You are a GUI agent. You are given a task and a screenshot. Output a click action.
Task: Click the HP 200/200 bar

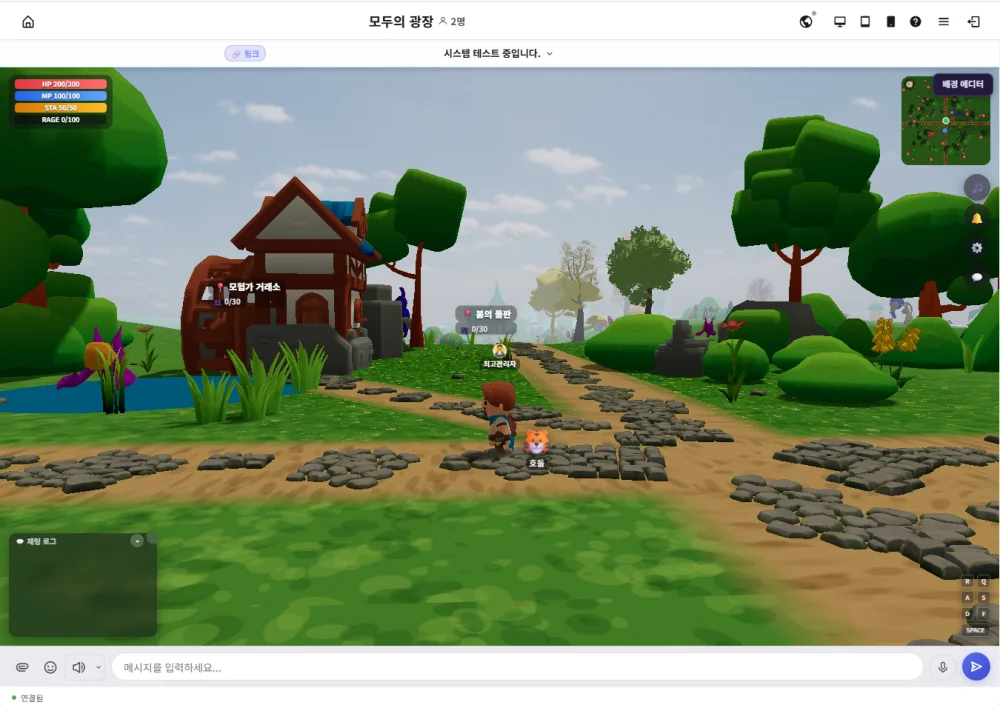[x=61, y=84]
